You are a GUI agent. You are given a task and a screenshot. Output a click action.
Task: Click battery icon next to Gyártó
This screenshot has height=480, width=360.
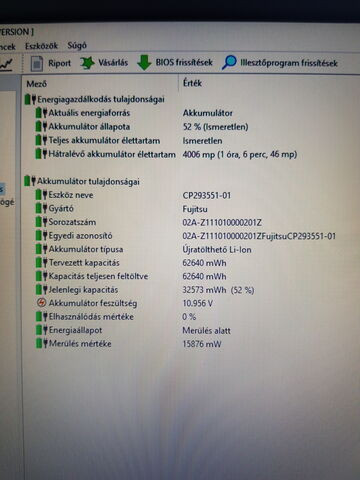(x=41, y=208)
